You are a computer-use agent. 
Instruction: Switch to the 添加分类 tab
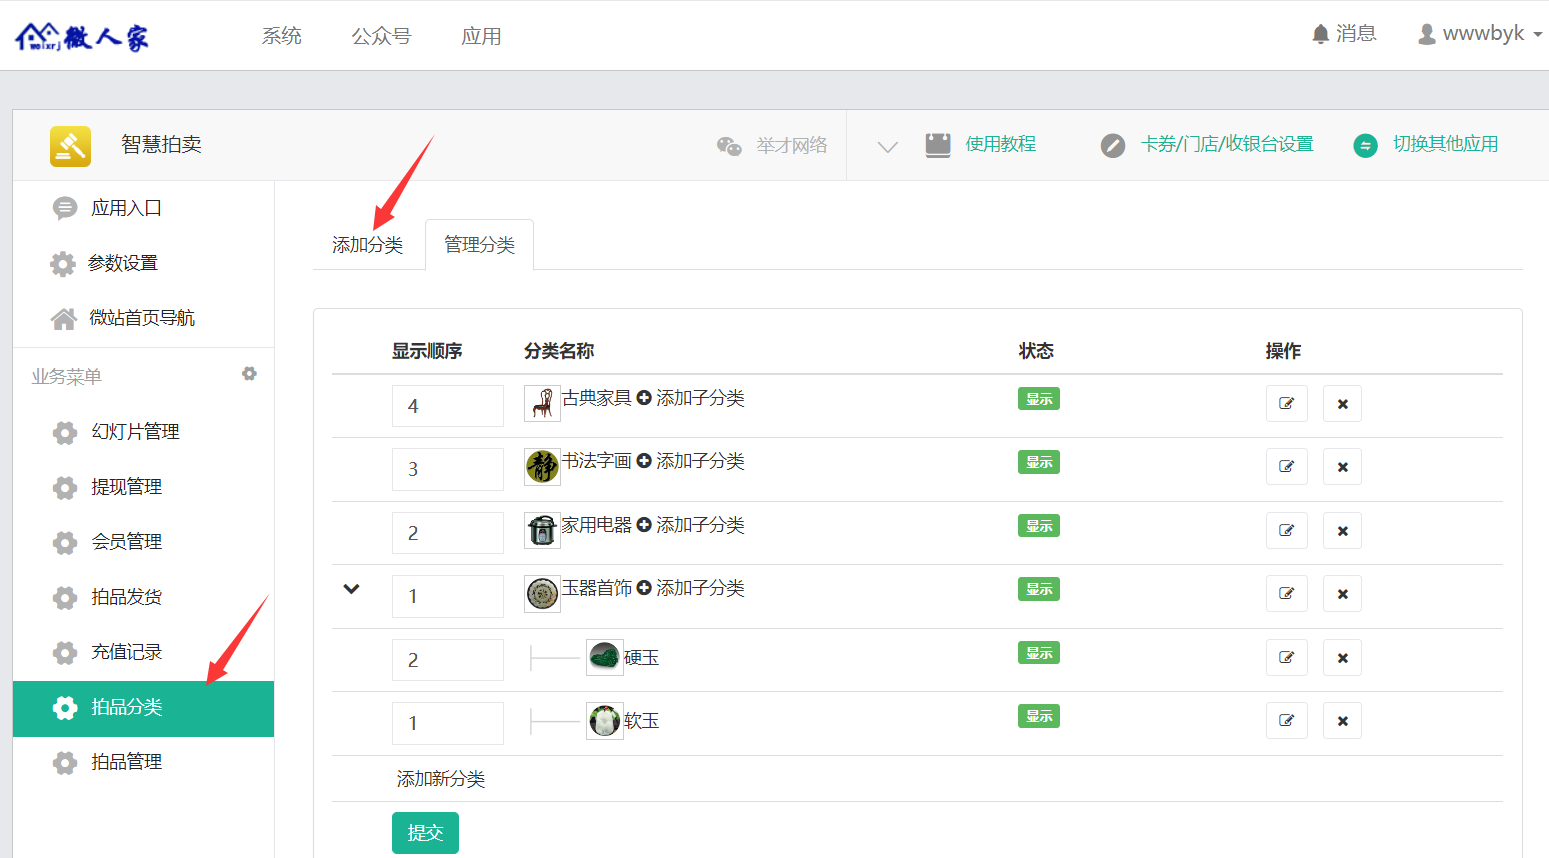coord(367,245)
